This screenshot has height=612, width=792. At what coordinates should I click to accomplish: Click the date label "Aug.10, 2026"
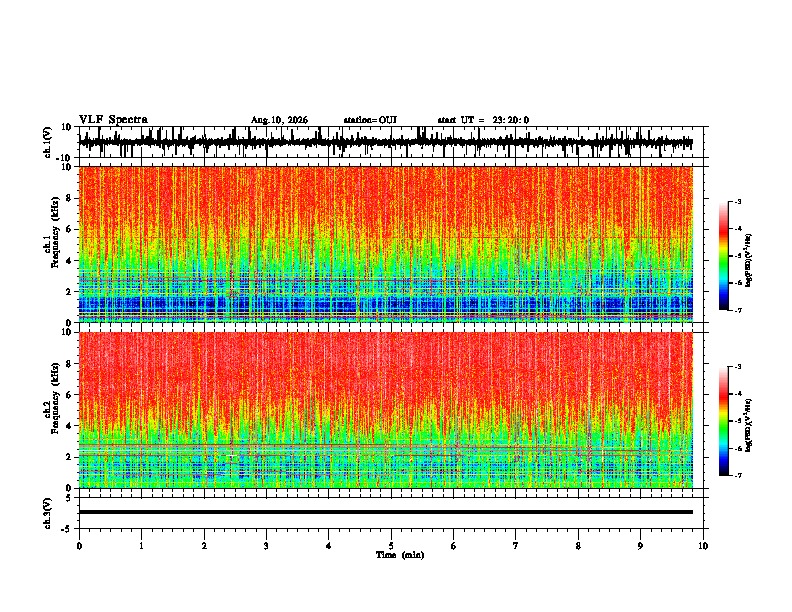pos(279,120)
